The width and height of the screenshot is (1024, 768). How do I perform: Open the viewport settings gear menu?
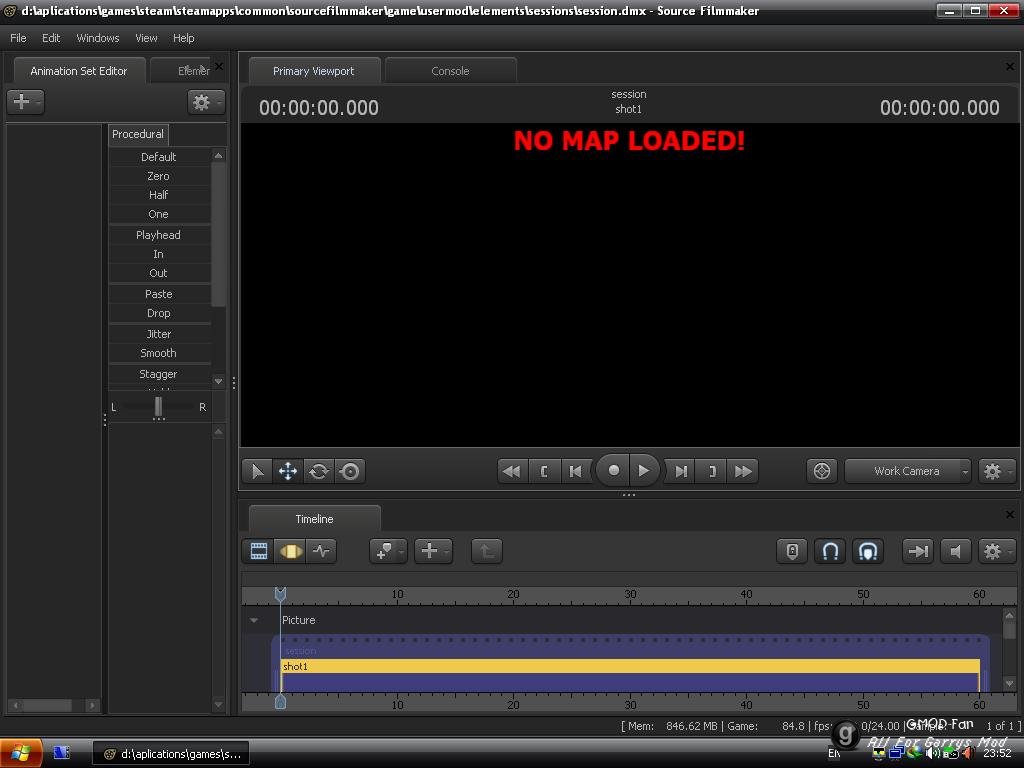[x=997, y=471]
